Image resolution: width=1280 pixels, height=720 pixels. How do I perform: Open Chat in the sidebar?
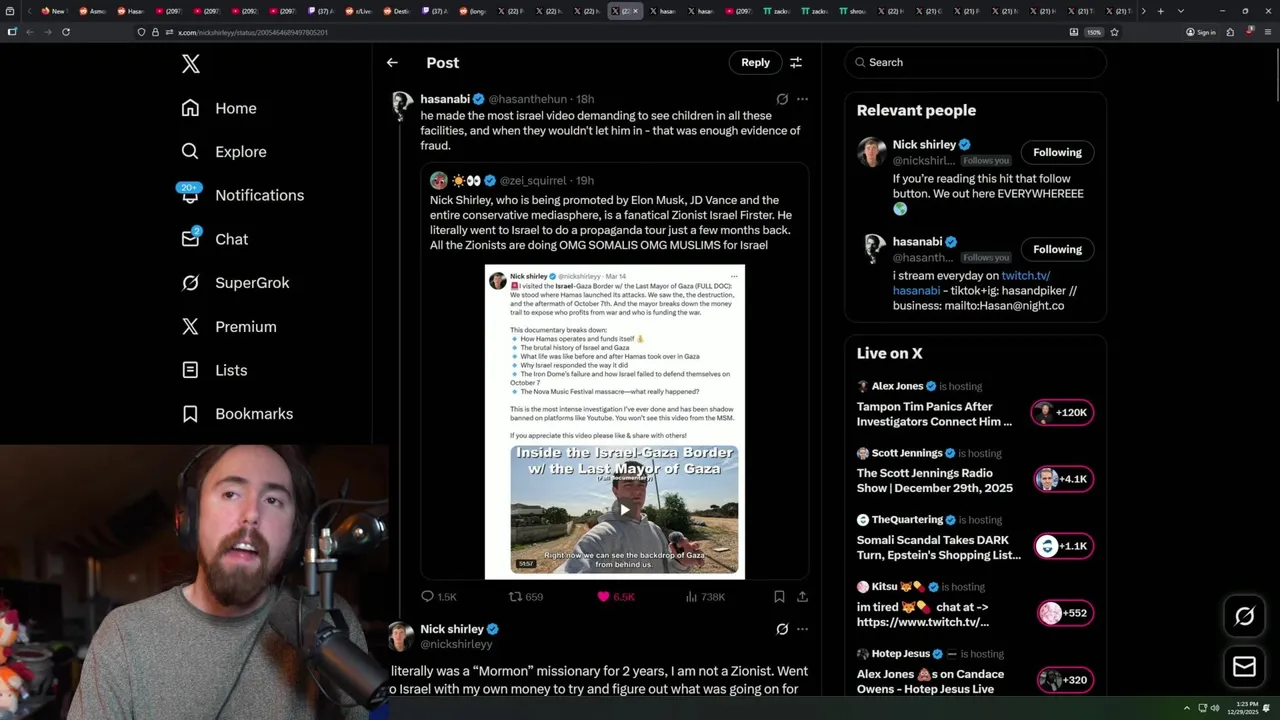[x=215, y=239]
